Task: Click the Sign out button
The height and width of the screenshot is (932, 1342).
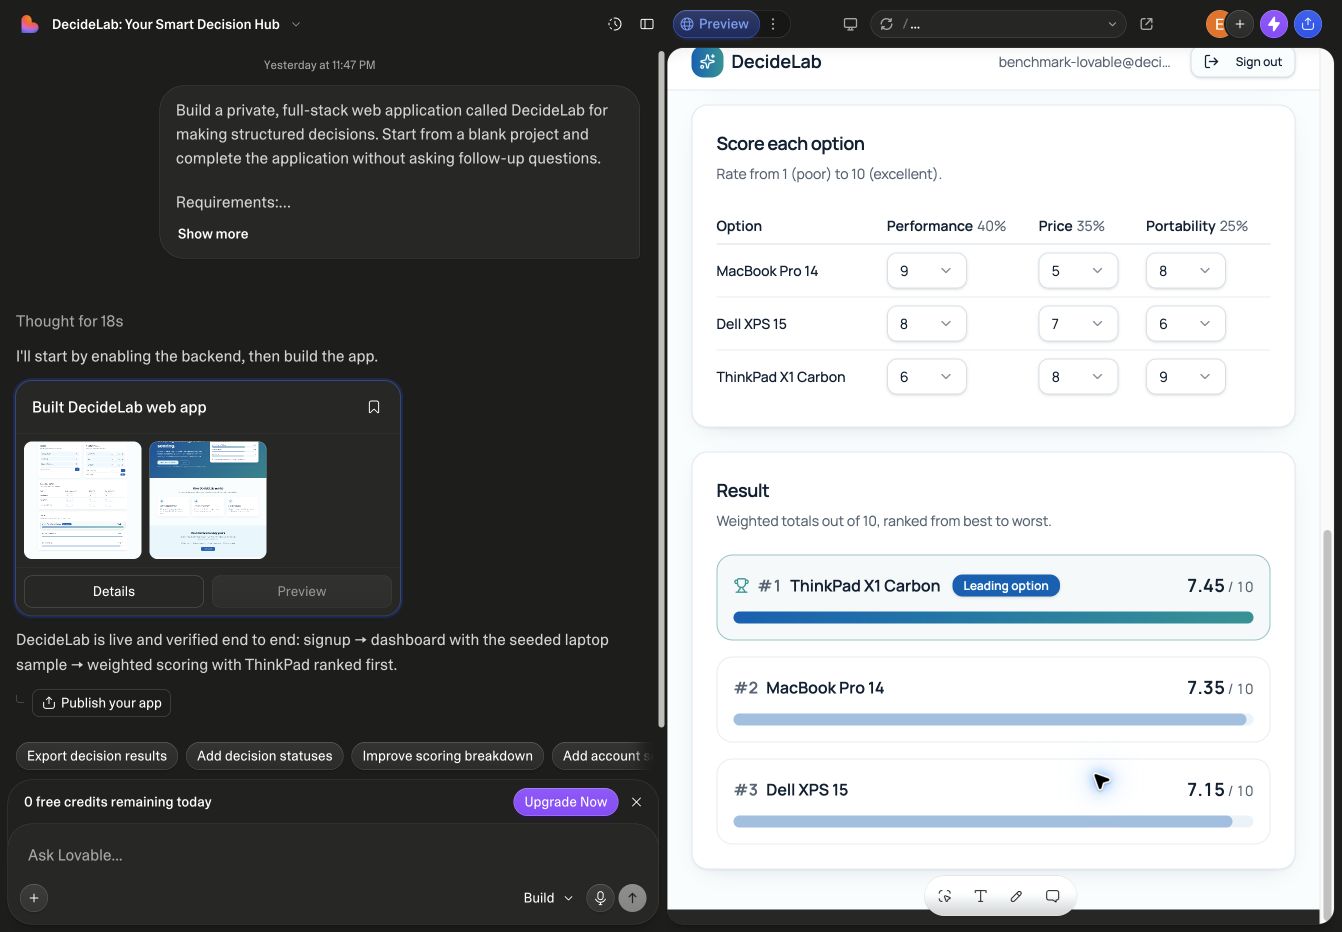Action: pyautogui.click(x=1243, y=62)
